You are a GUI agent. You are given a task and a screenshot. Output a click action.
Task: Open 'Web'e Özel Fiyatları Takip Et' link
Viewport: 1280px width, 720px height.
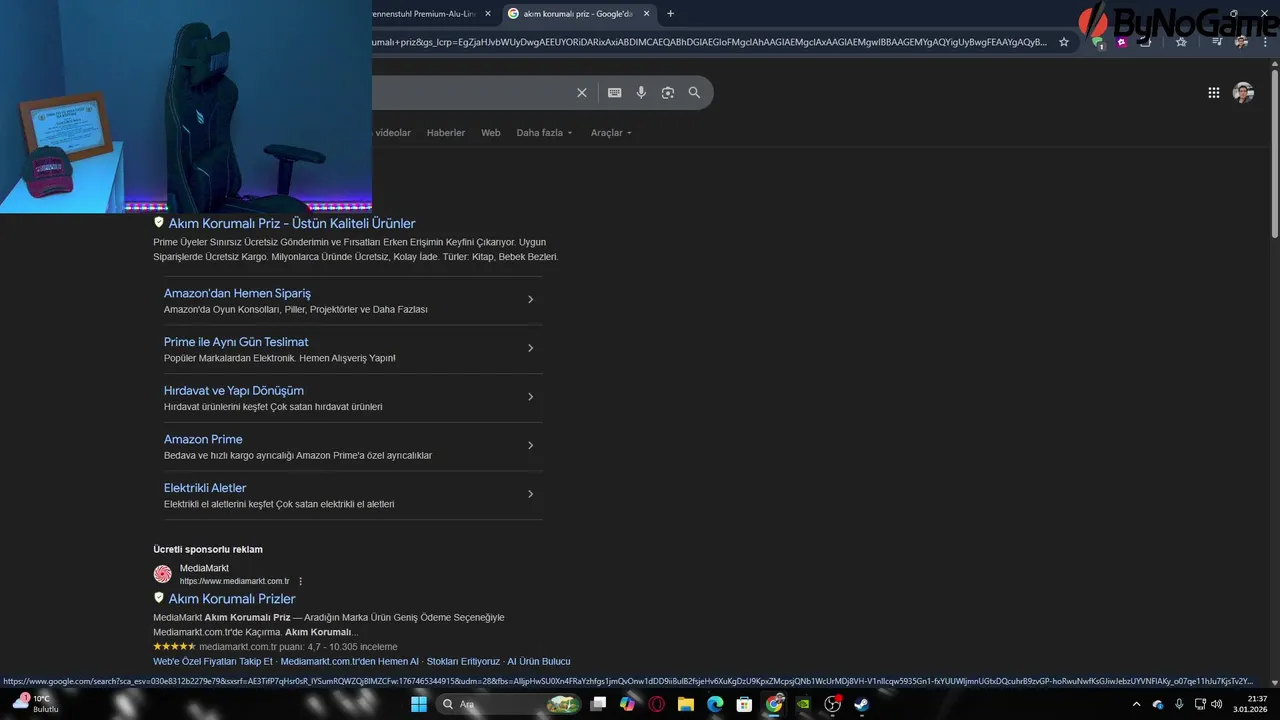(x=213, y=661)
